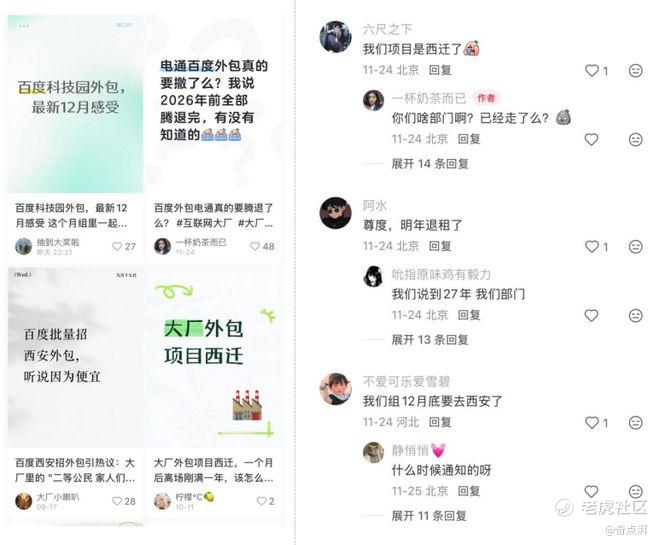Reply to 我们组12月底要去西安了 comment
Viewport: 660px width, 545px height.
pos(440,422)
